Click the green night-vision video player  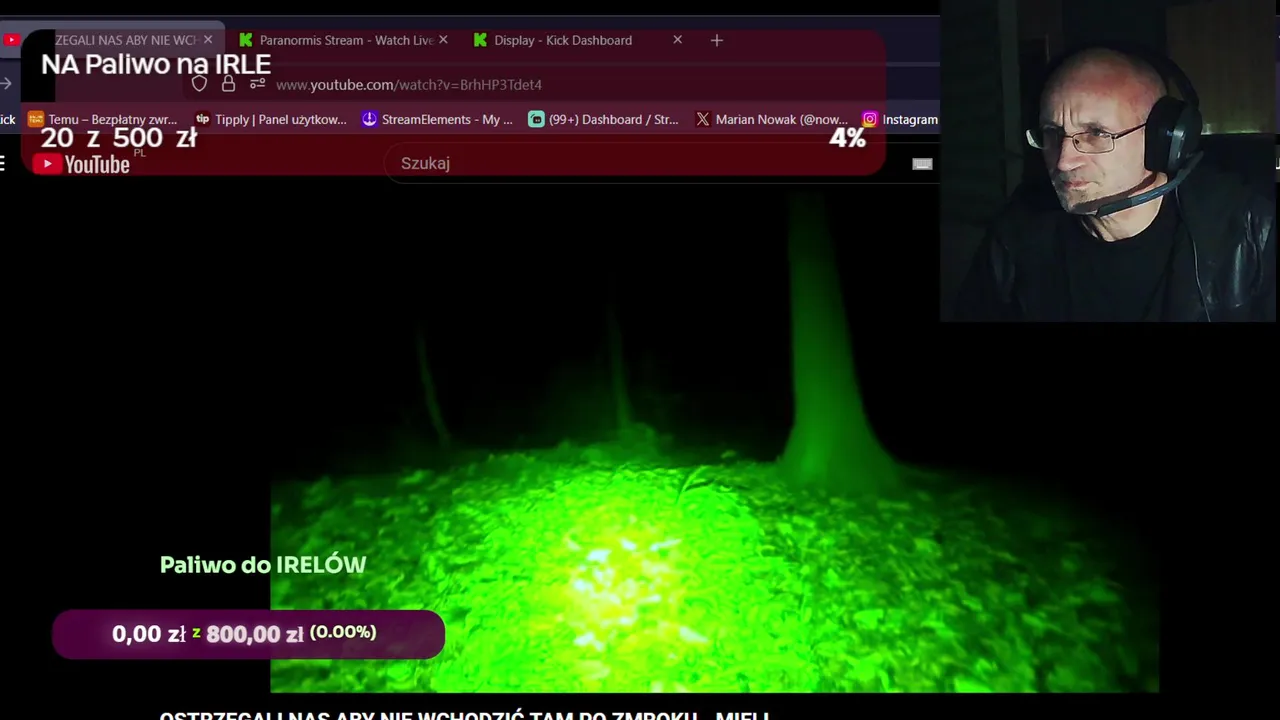tap(714, 440)
